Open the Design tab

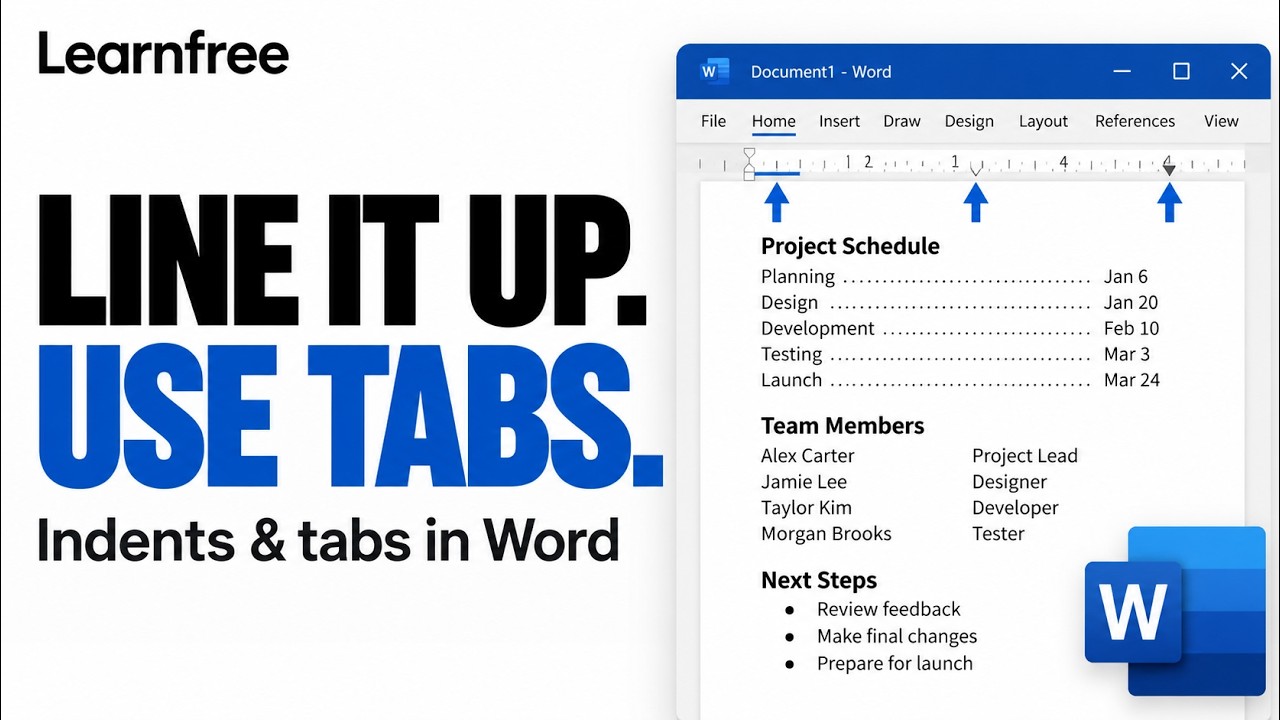969,121
